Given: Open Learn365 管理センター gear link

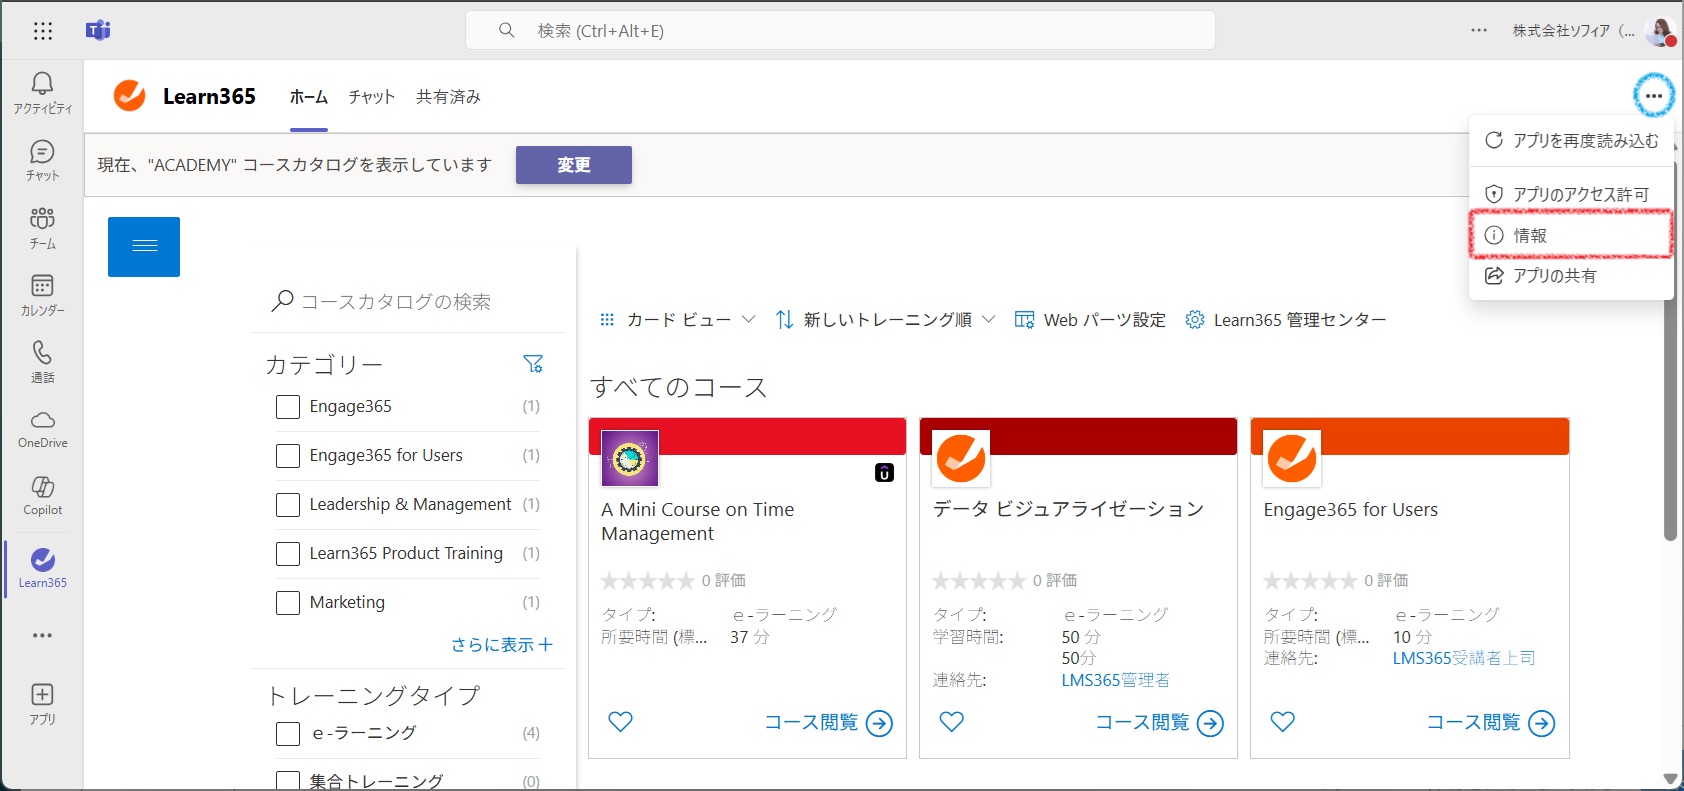Looking at the screenshot, I should coord(1285,320).
